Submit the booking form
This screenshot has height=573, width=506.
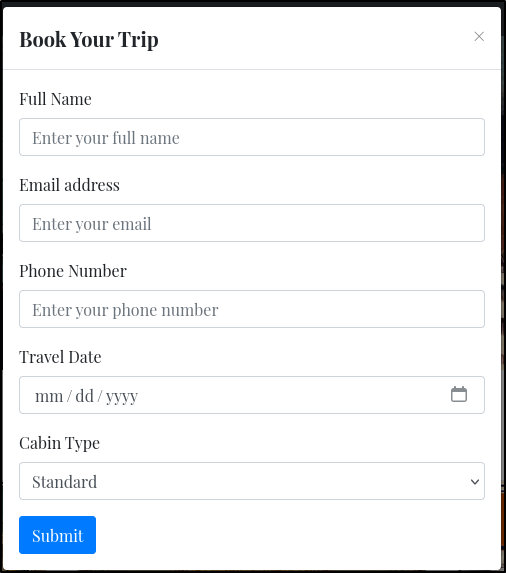point(57,535)
